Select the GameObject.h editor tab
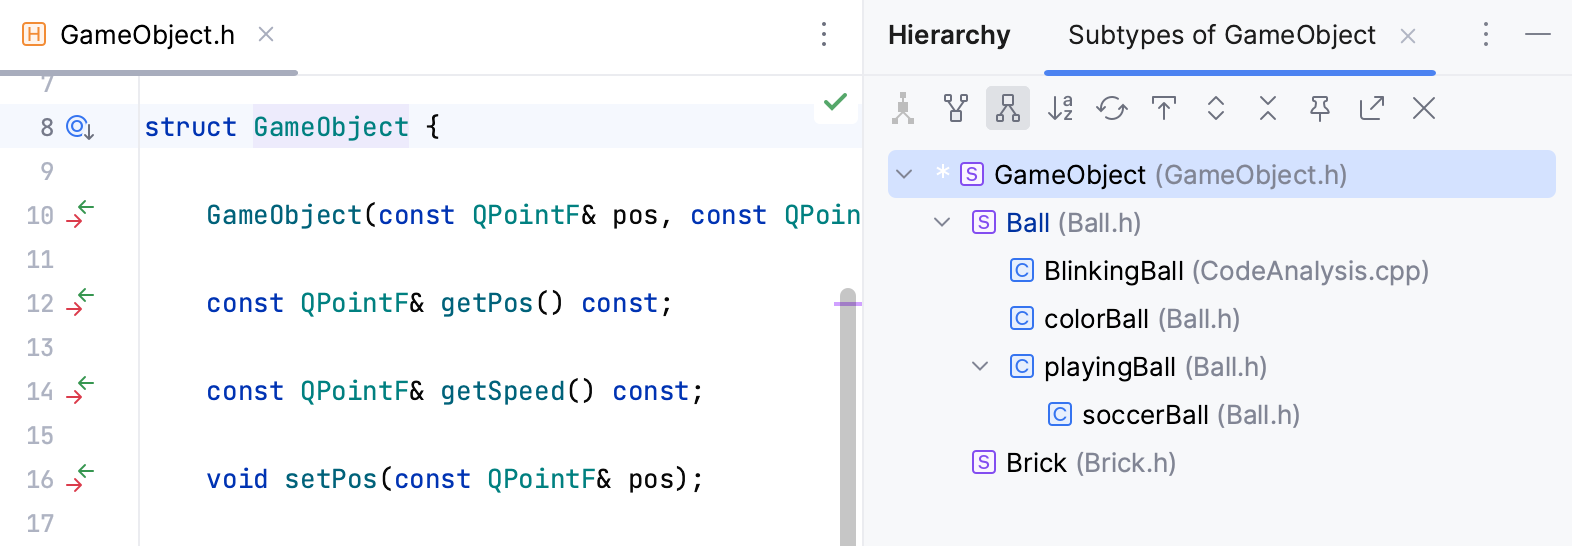The width and height of the screenshot is (1572, 546). point(147,35)
